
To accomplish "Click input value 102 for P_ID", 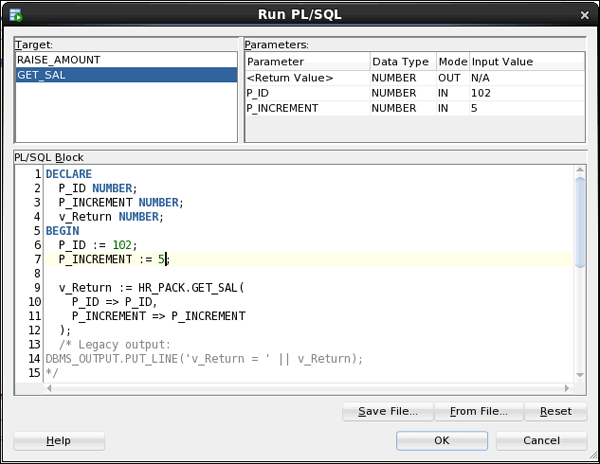I will [x=527, y=93].
